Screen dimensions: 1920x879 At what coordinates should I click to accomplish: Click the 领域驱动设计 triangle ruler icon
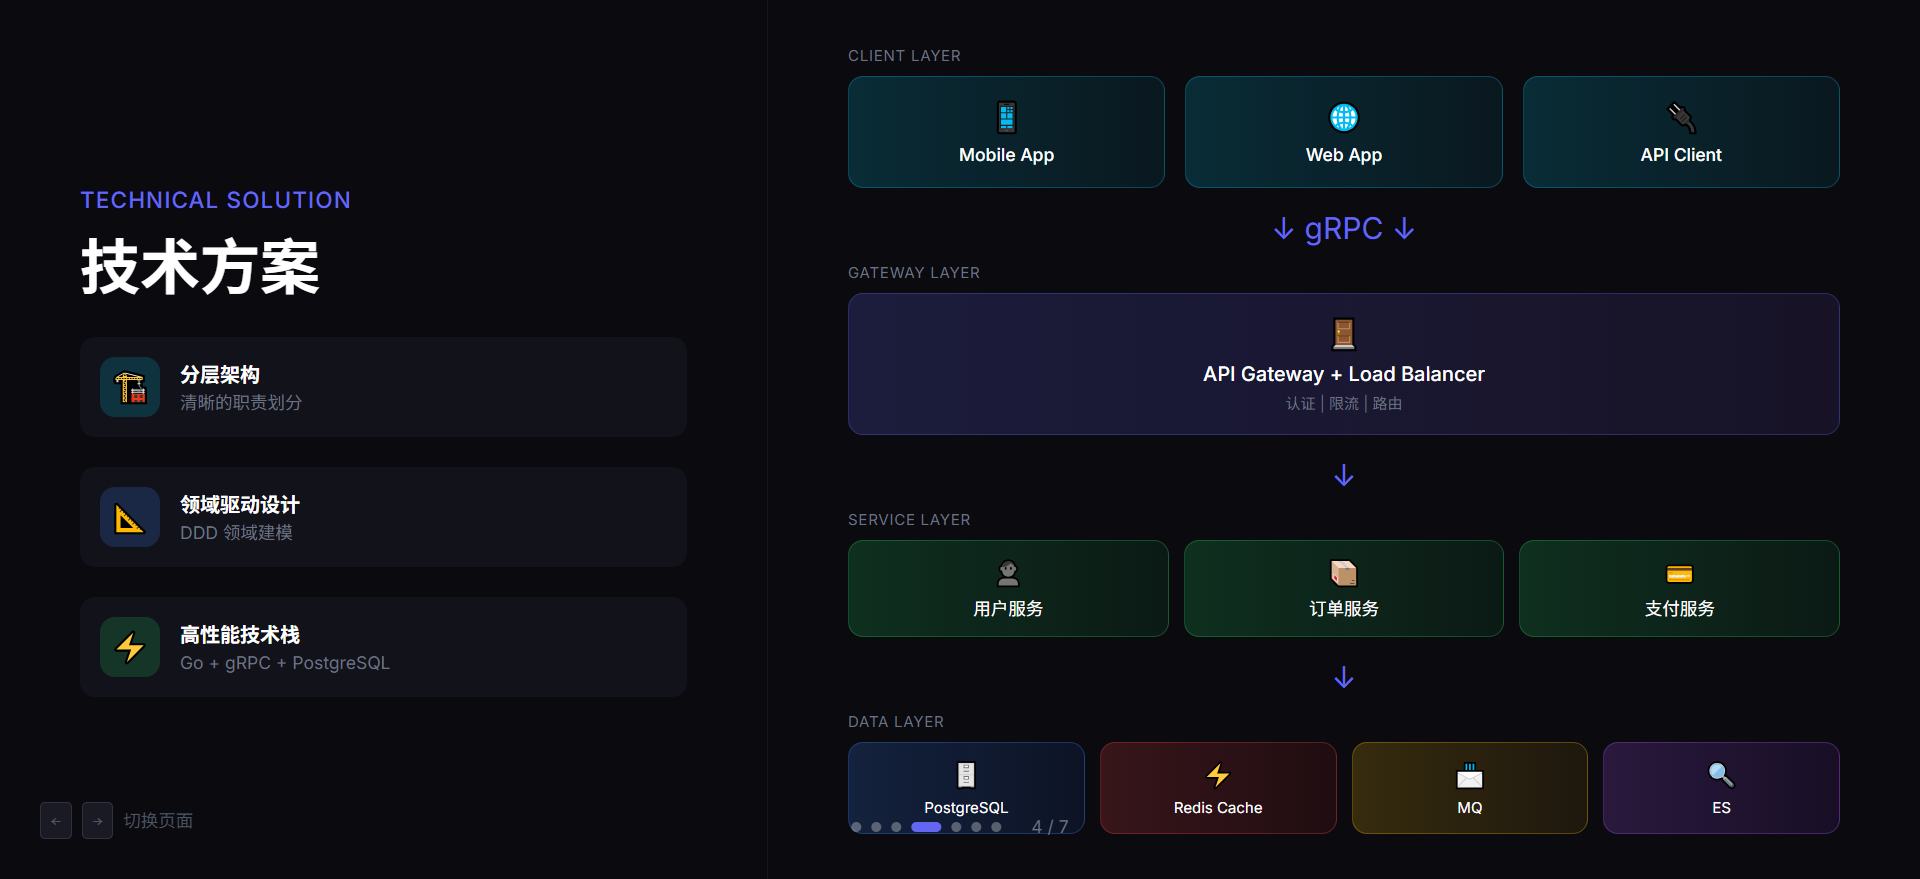pos(130,517)
